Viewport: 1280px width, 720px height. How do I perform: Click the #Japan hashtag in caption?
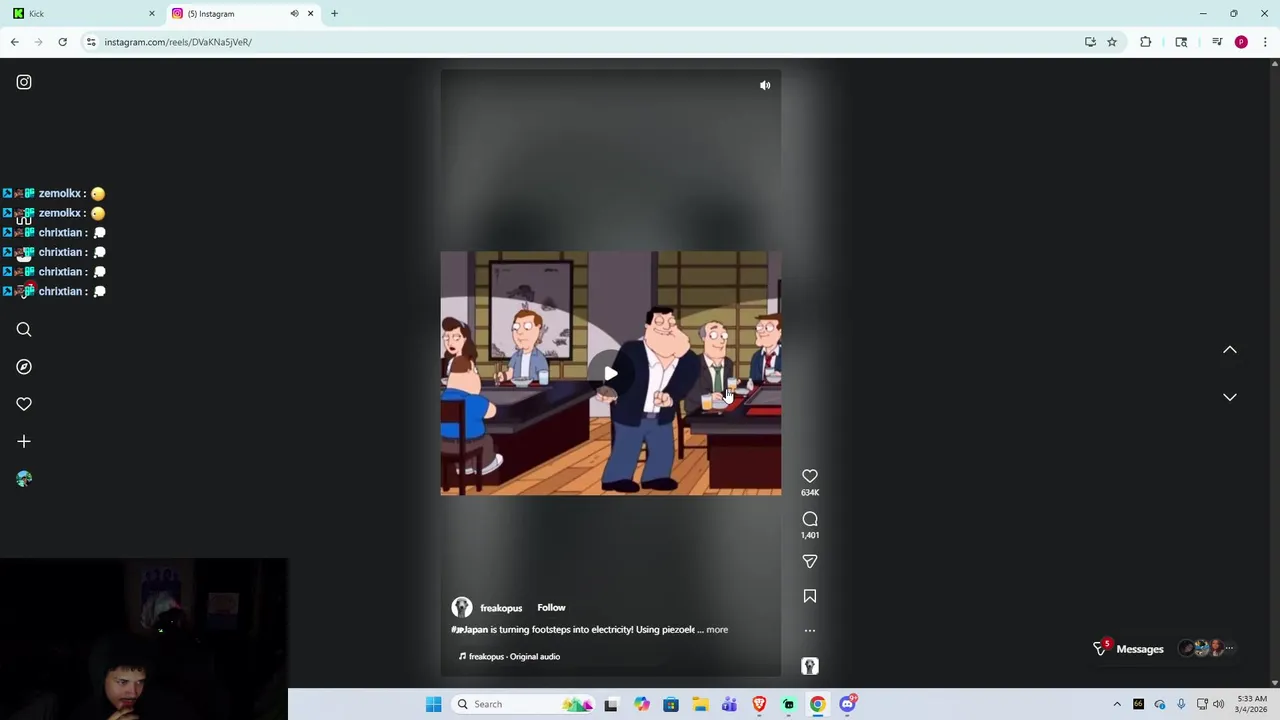(469, 630)
